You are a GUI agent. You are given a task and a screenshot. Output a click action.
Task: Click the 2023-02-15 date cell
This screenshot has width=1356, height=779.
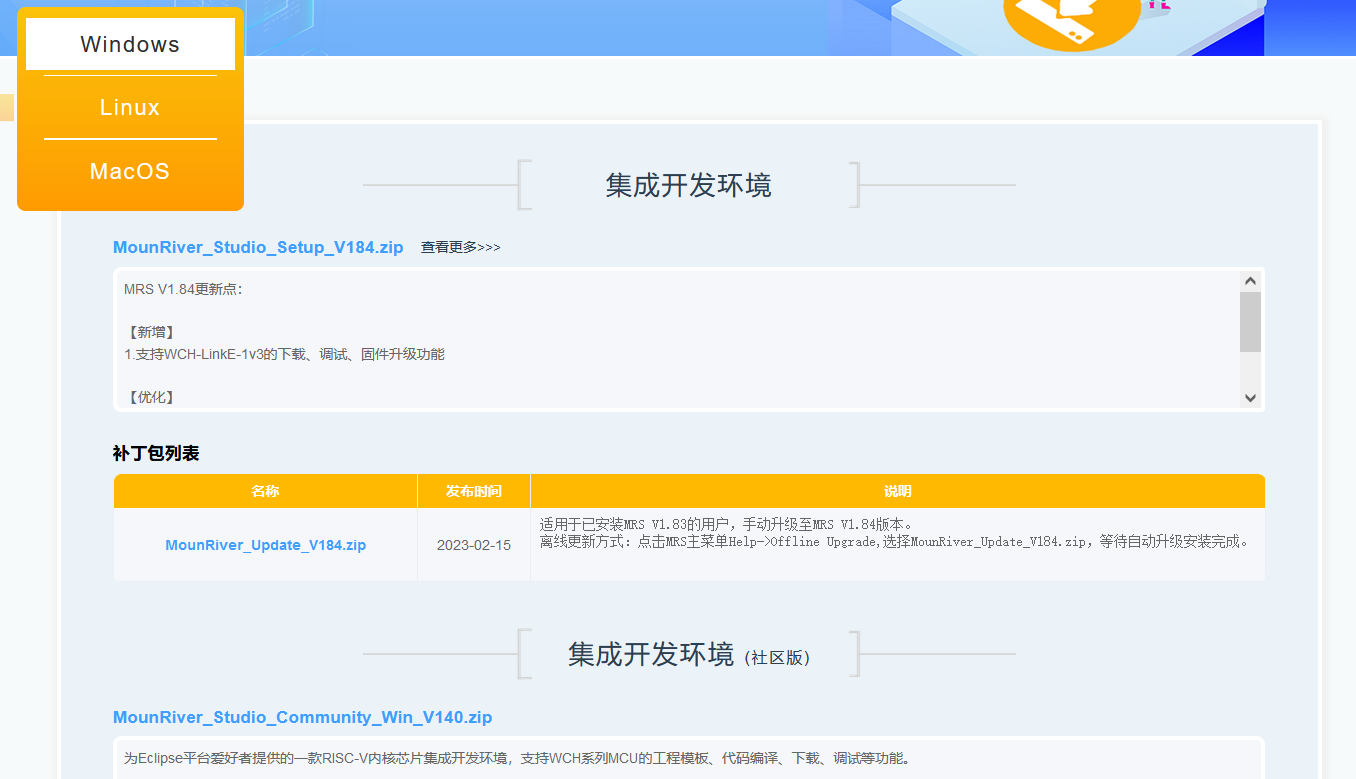[474, 545]
